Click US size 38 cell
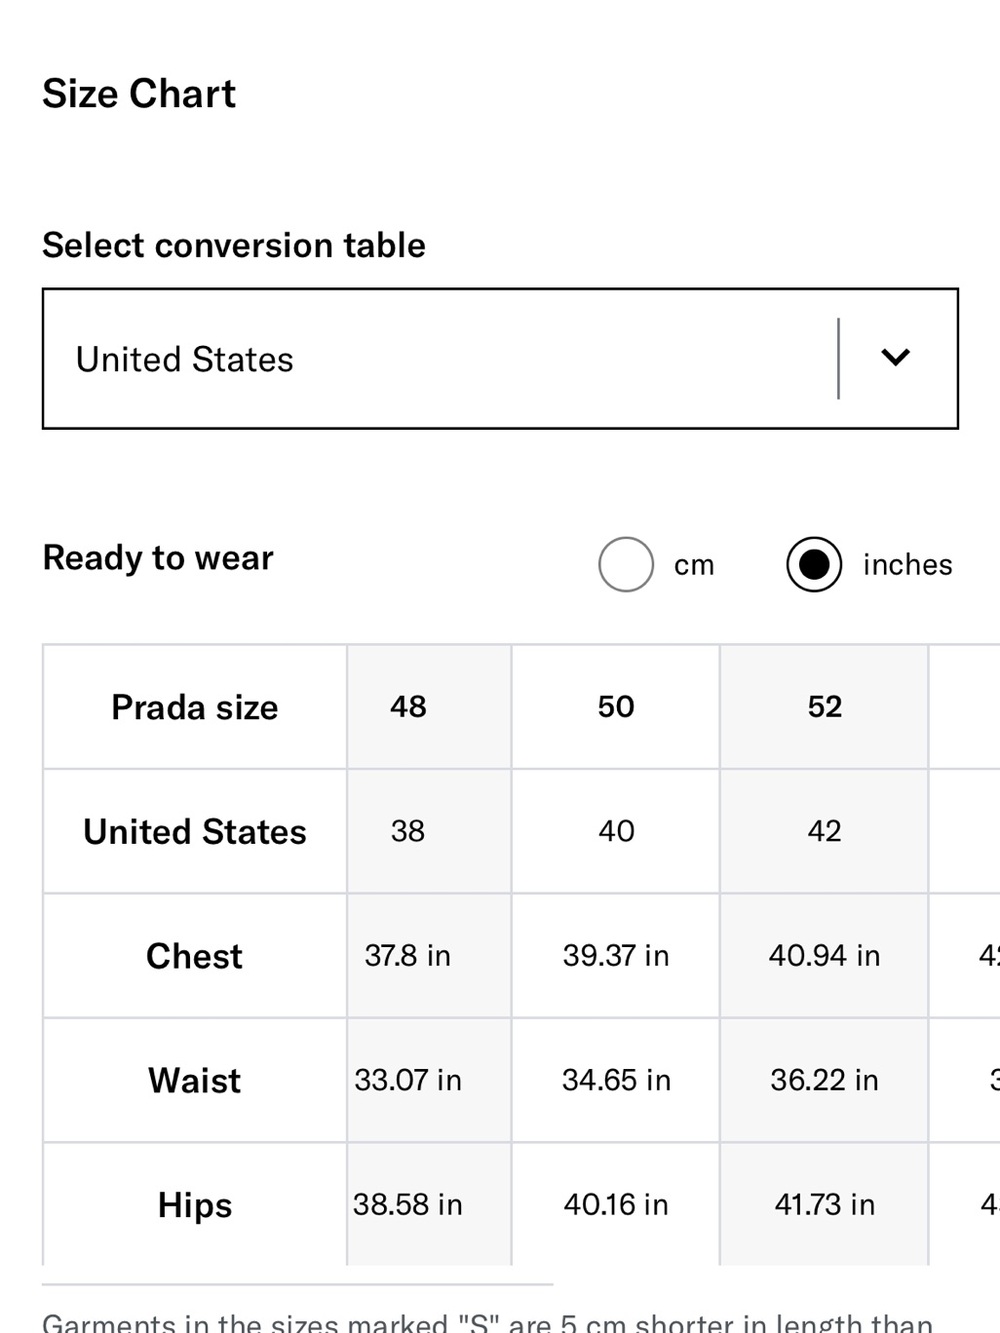 click(429, 832)
